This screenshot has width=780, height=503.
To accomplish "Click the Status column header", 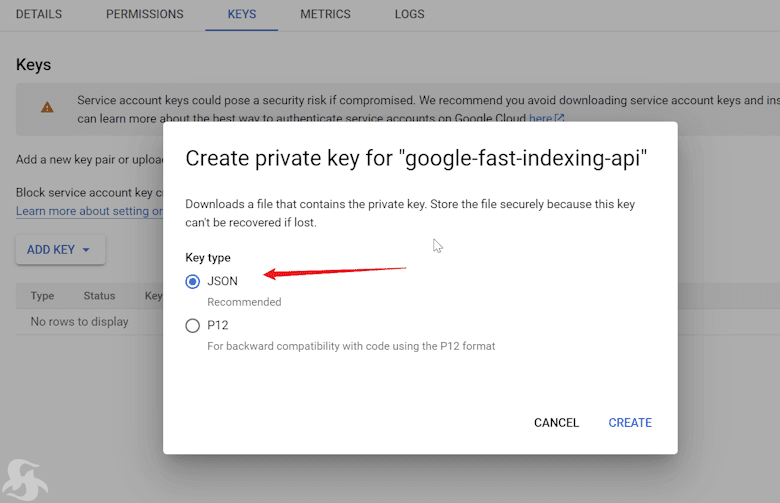I will coord(99,296).
